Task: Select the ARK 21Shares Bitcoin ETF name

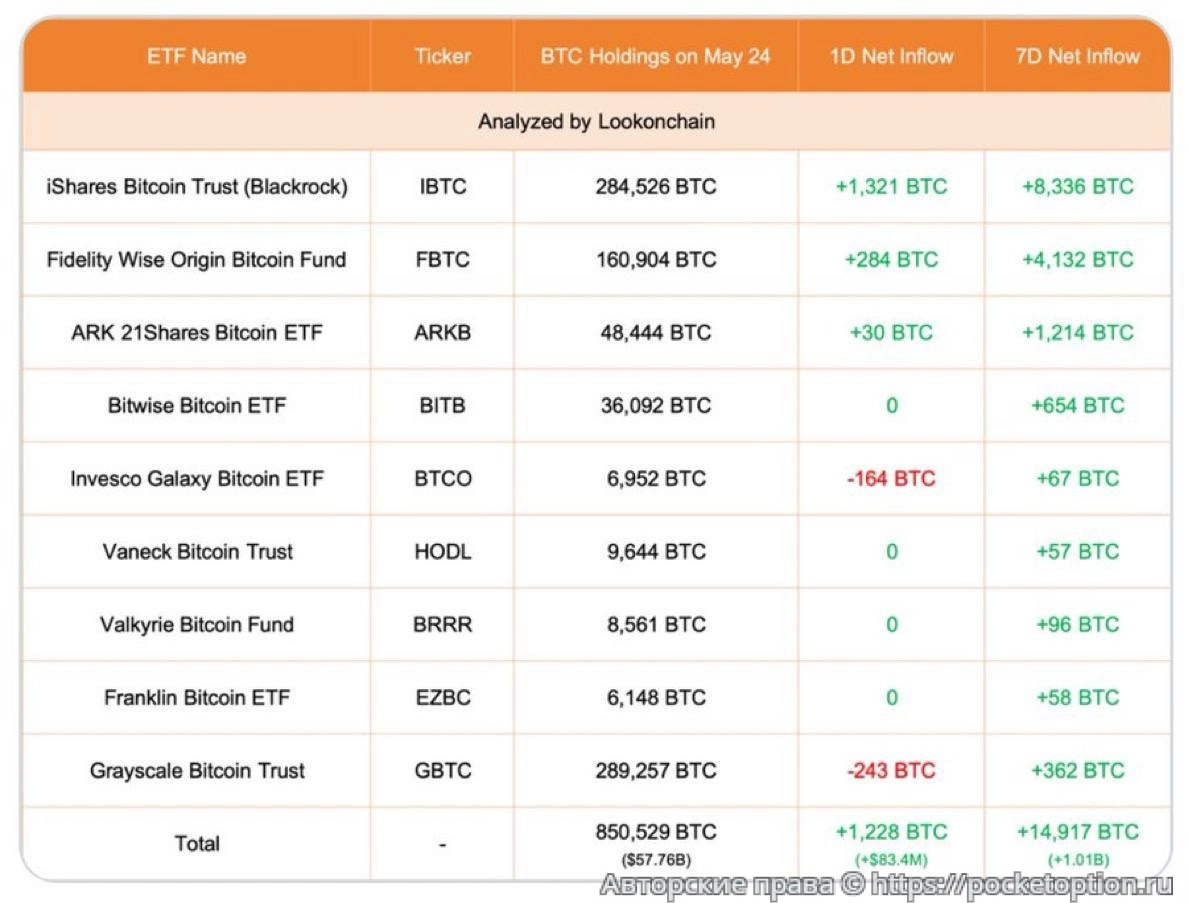Action: click(x=197, y=332)
